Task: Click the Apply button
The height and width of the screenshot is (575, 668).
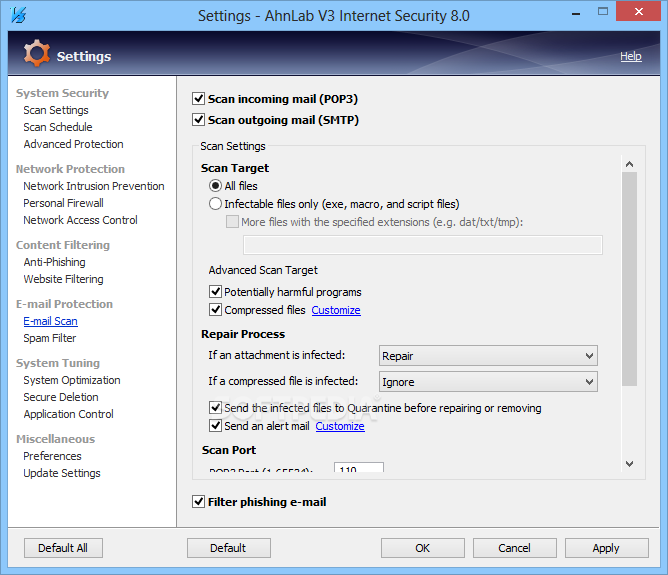Action: (x=607, y=548)
